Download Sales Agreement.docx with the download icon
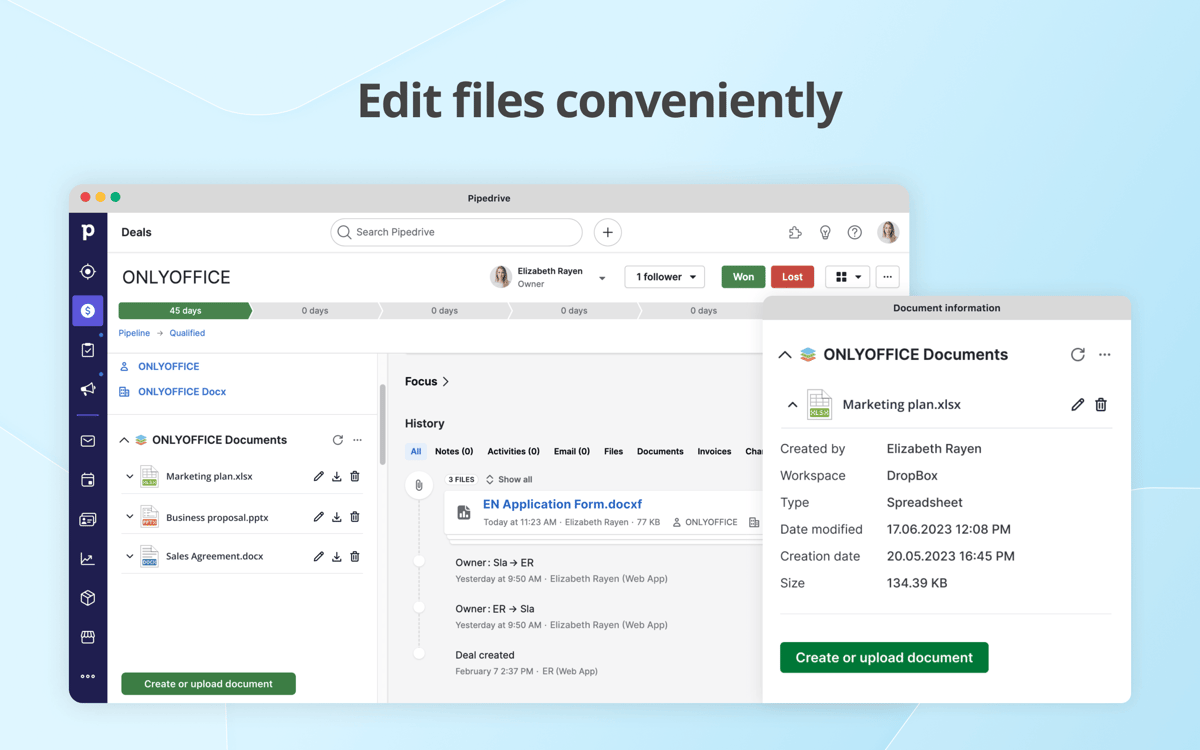This screenshot has height=750, width=1200. (336, 556)
